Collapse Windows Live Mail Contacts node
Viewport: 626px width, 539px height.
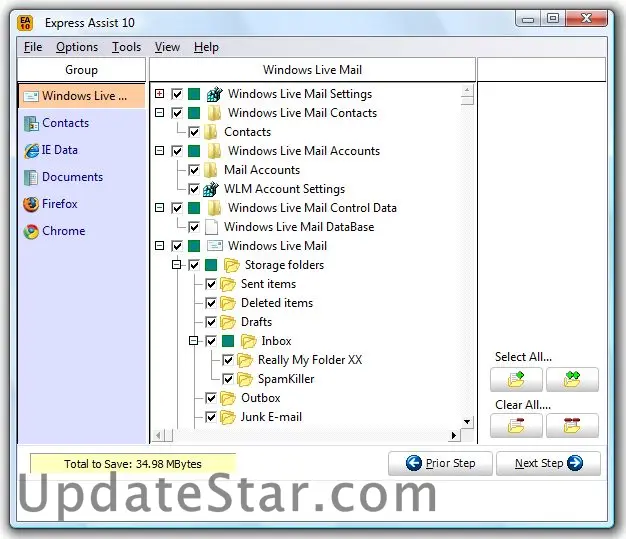(x=159, y=113)
